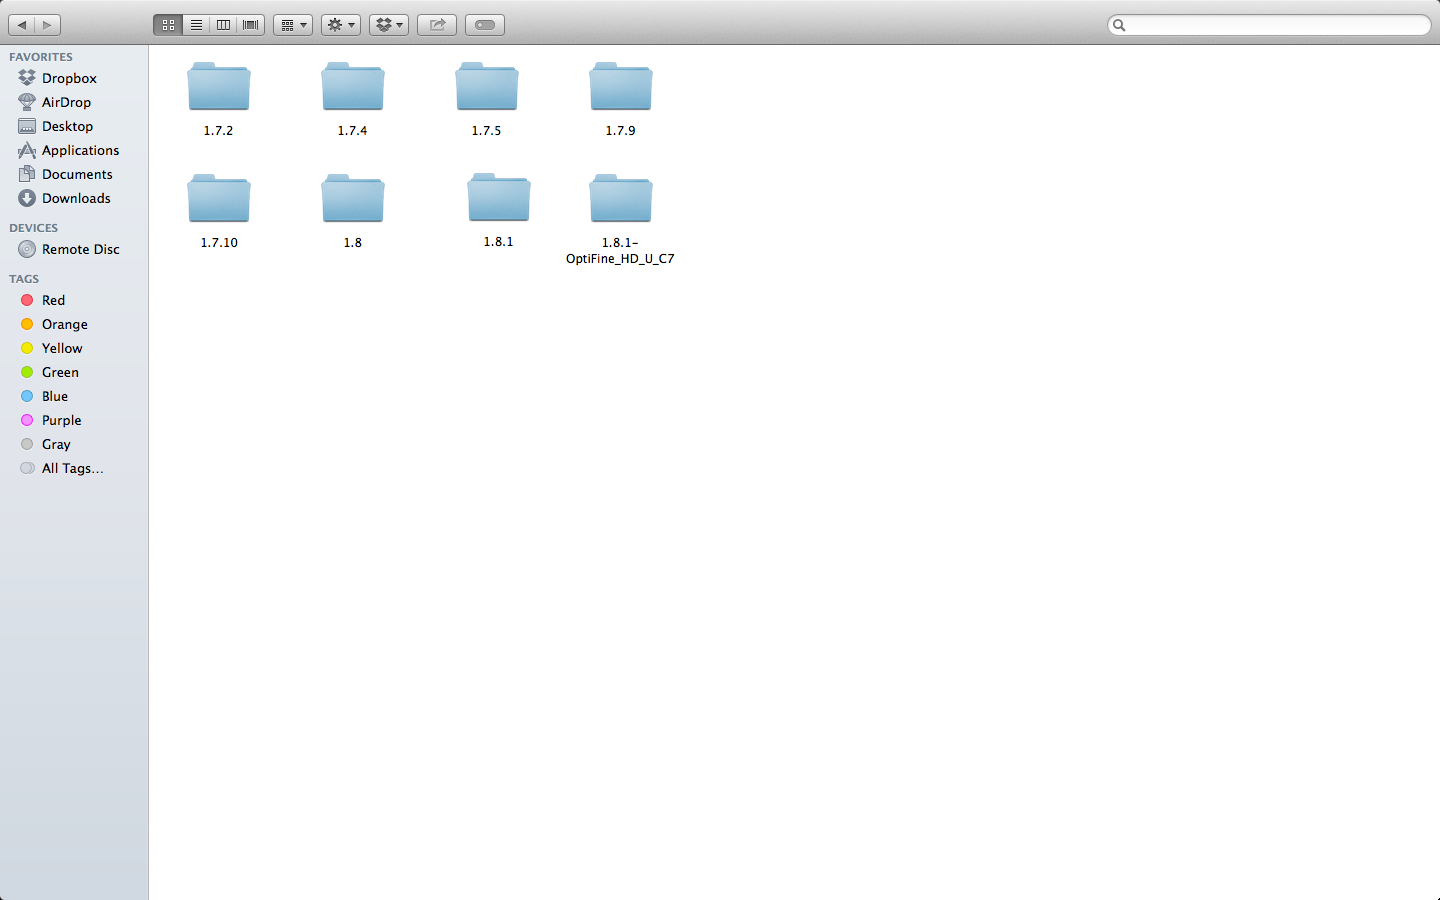Open Applications from Favorites
This screenshot has width=1440, height=900.
tap(80, 150)
